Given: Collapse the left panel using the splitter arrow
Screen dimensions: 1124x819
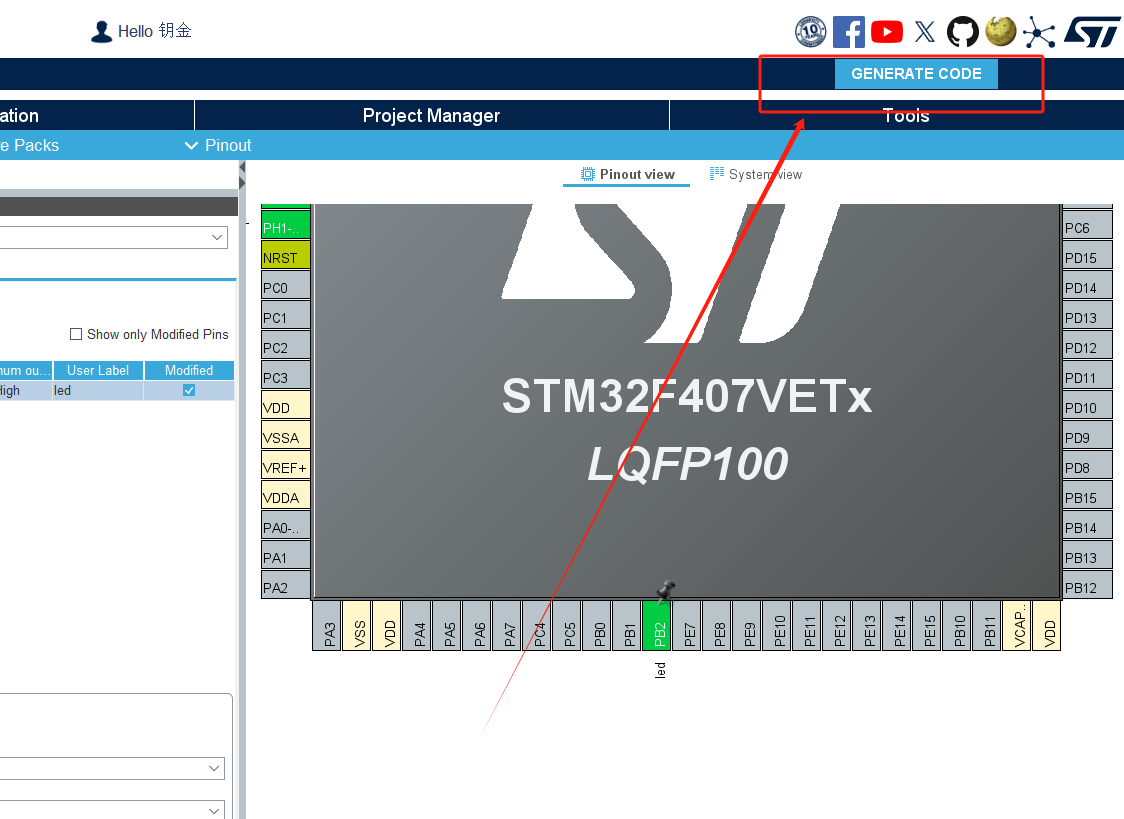Looking at the screenshot, I should 242,180.
